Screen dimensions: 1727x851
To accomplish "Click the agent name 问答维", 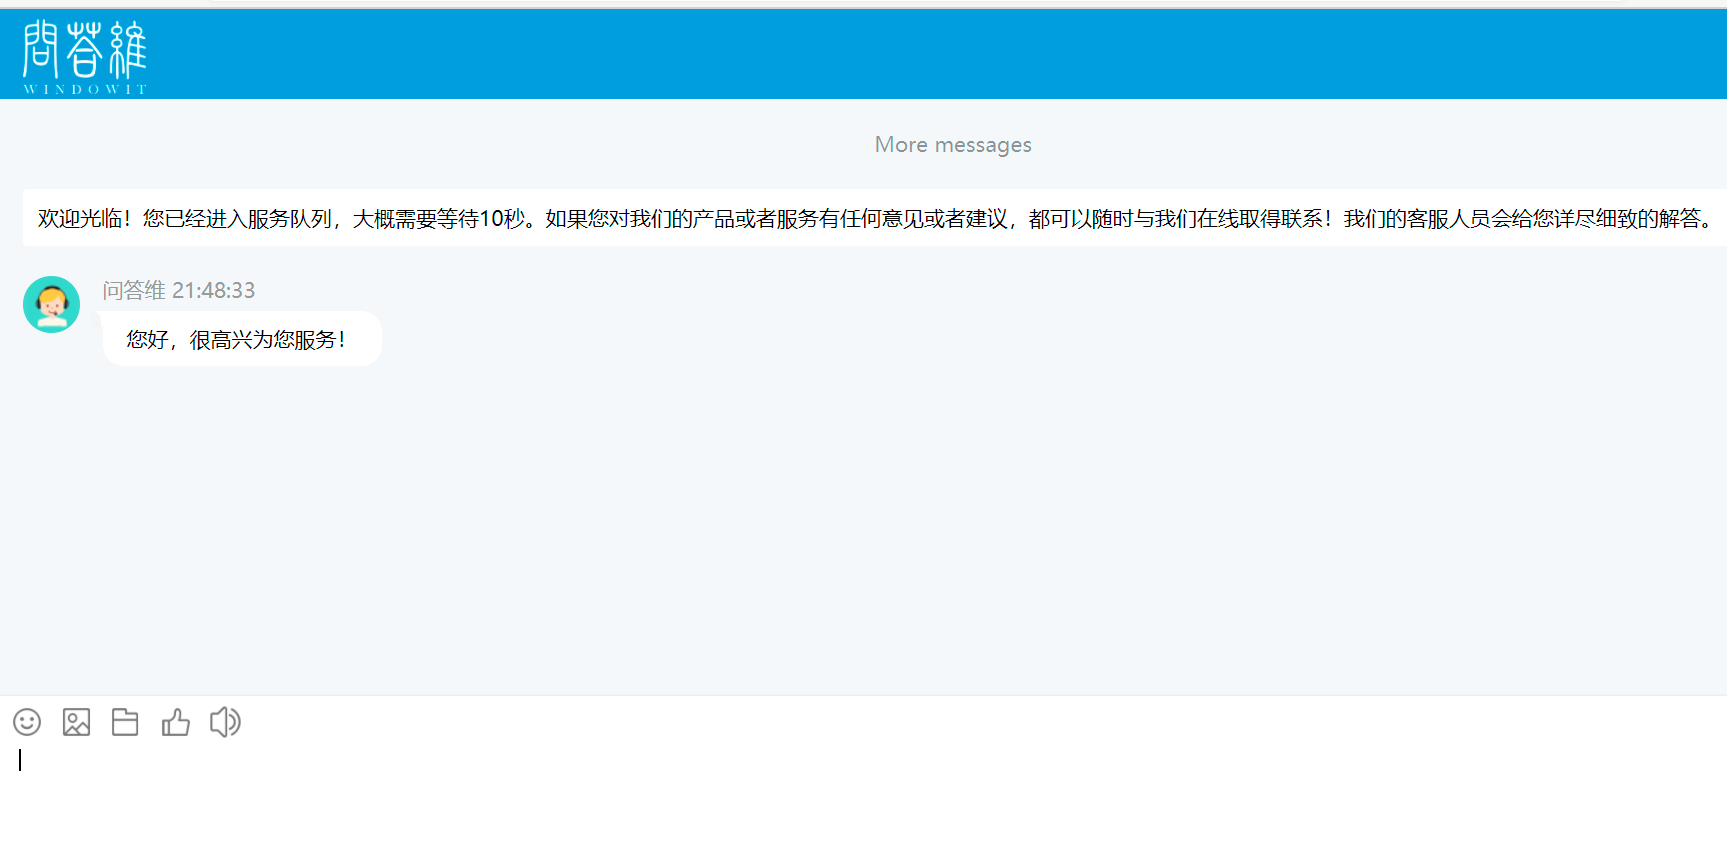I will (133, 290).
